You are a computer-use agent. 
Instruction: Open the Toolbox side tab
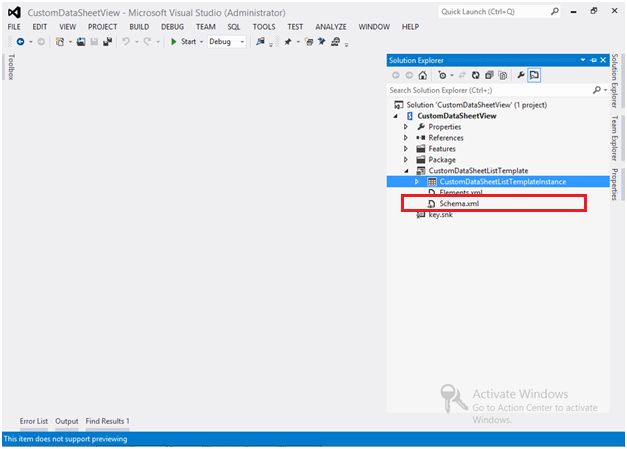(11, 67)
